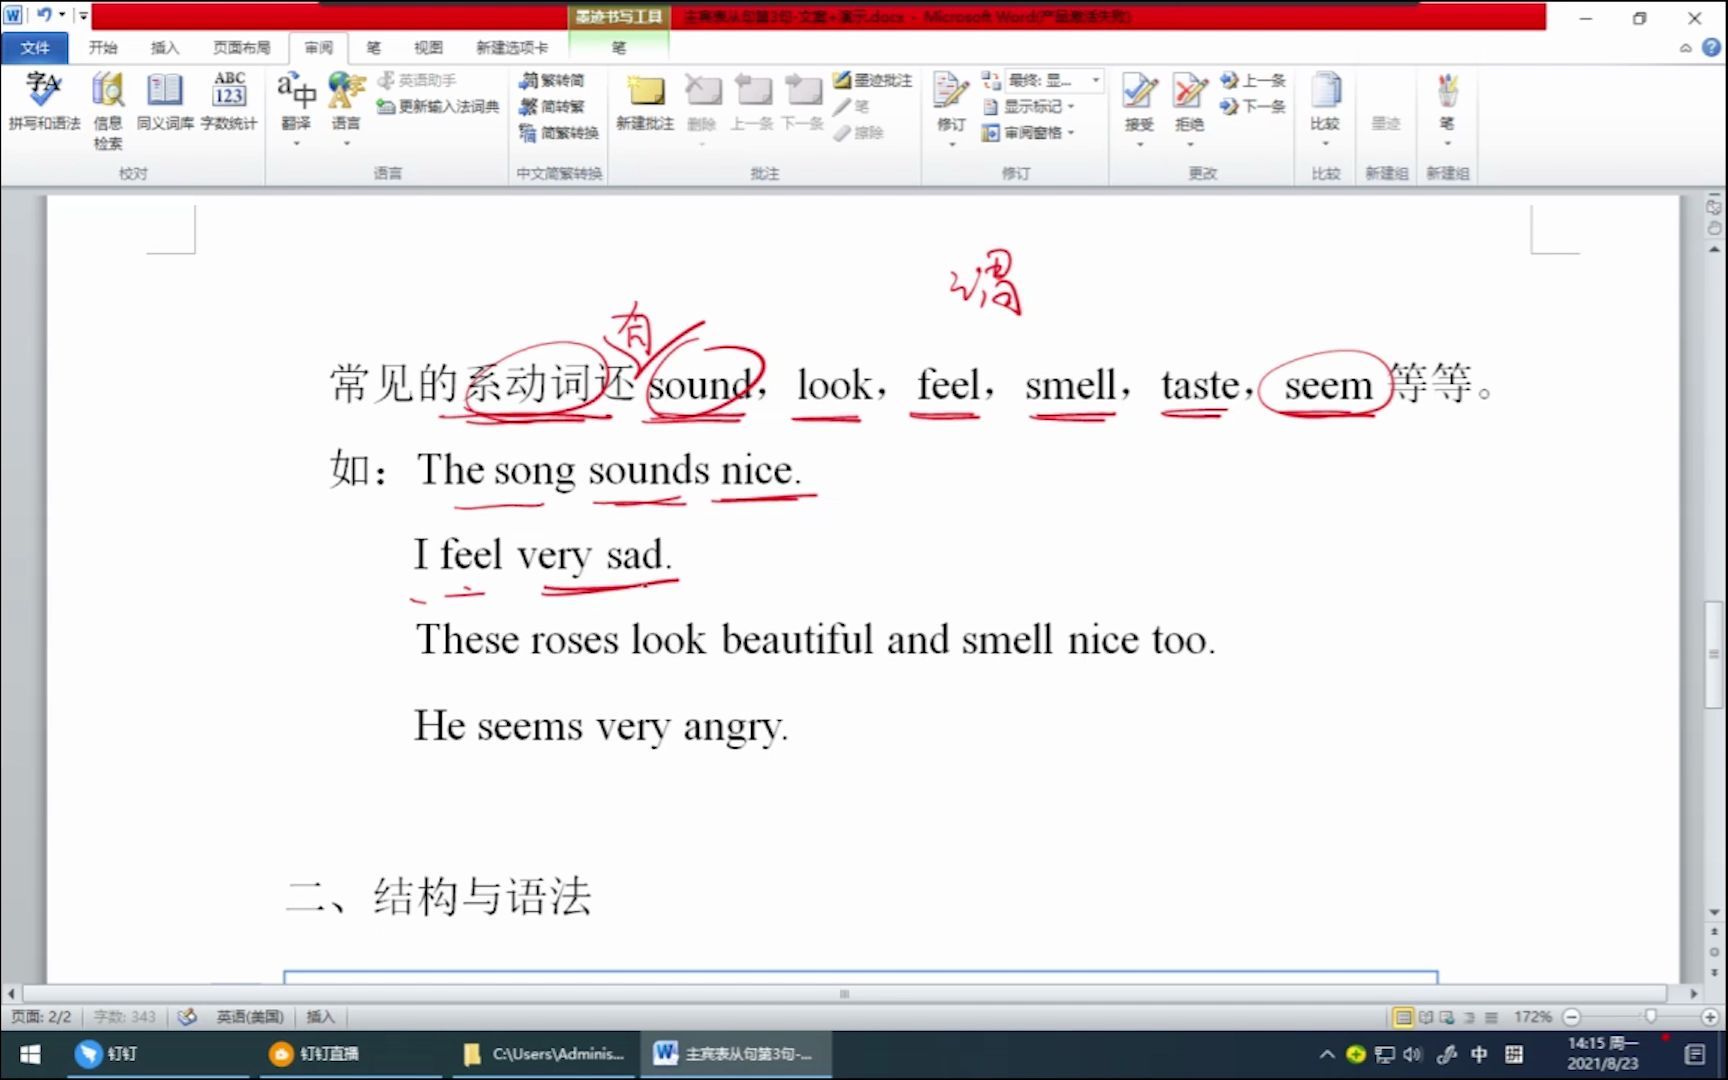Run the 拼写和语法 spelling check
Viewport: 1728px width, 1080px height.
(44, 102)
